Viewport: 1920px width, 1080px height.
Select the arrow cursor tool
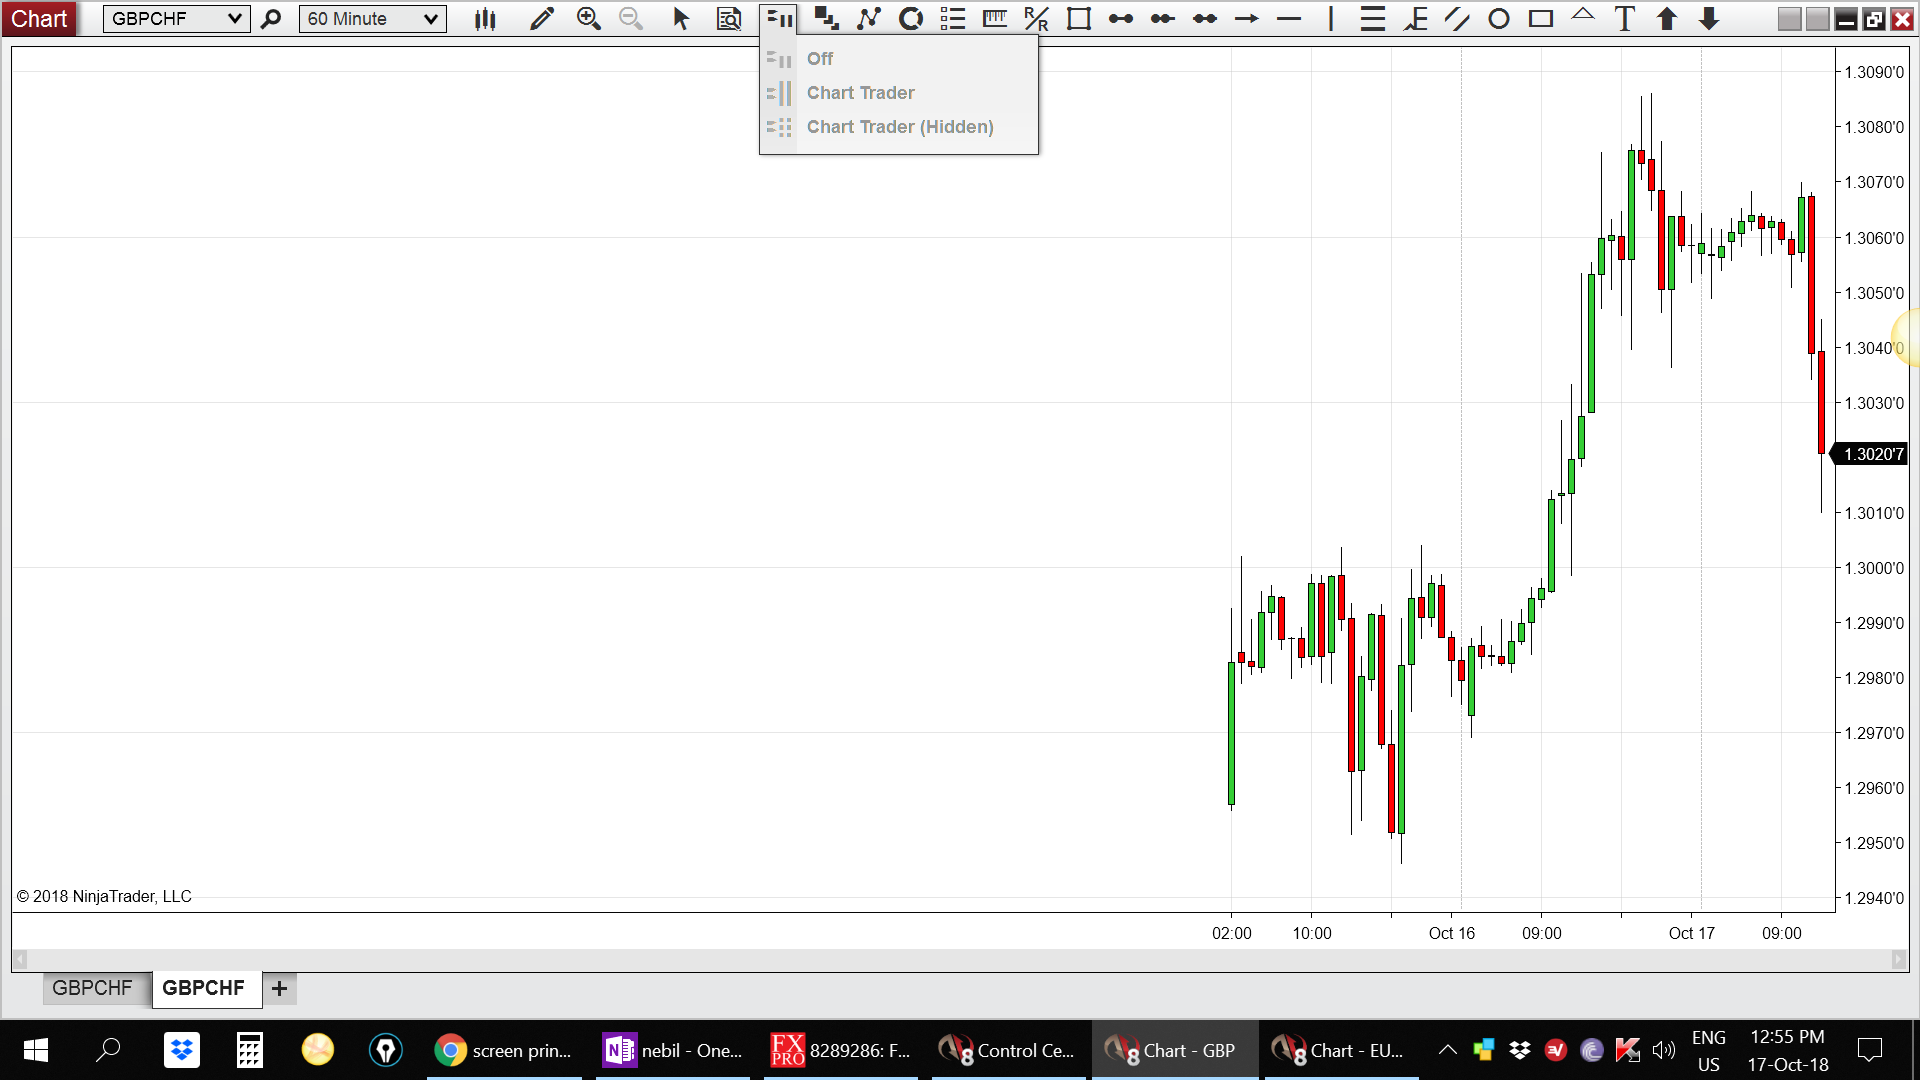681,19
